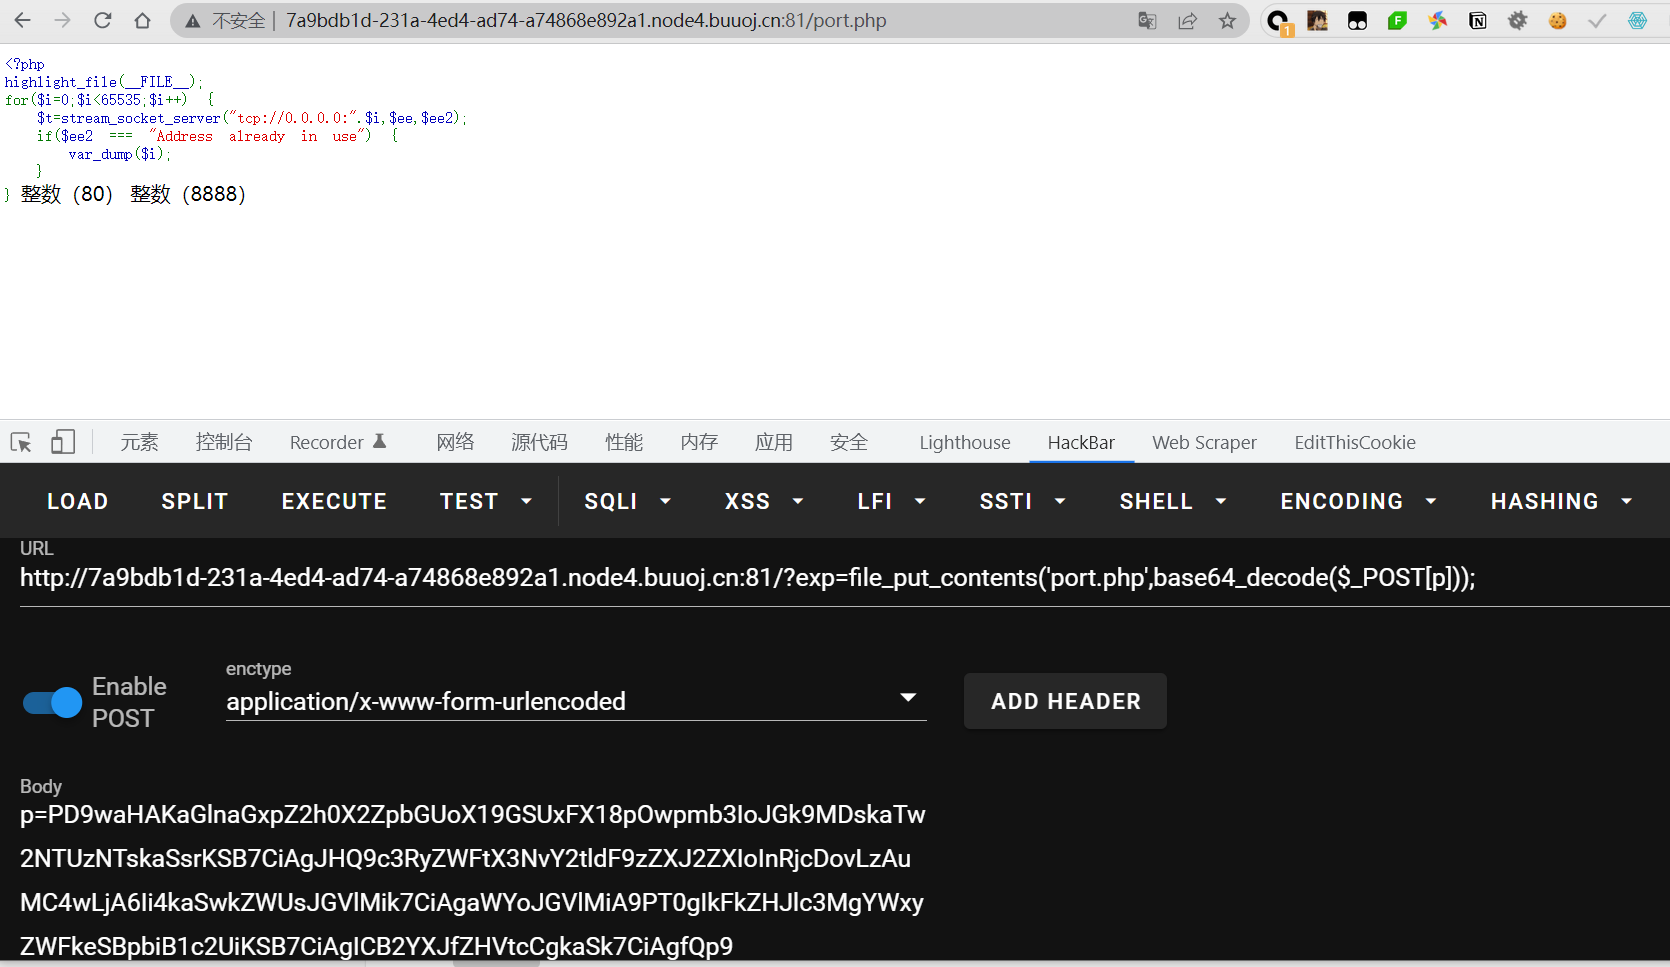Screen dimensions: 1670x967
Task: Open the Lighthouse tab
Action: coord(965,442)
